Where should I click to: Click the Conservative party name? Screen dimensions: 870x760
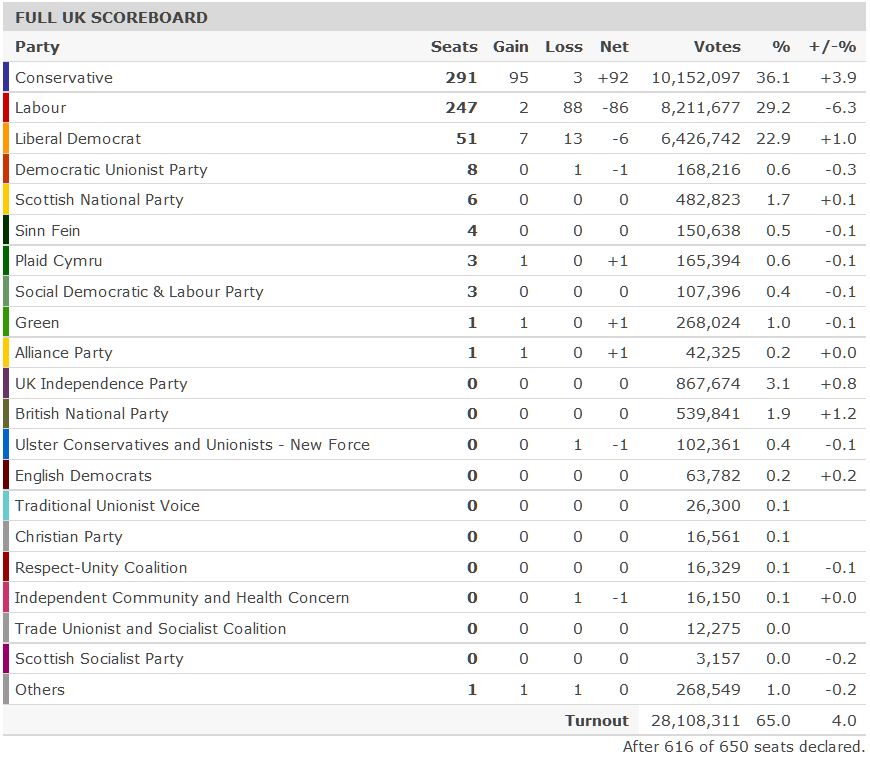64,78
